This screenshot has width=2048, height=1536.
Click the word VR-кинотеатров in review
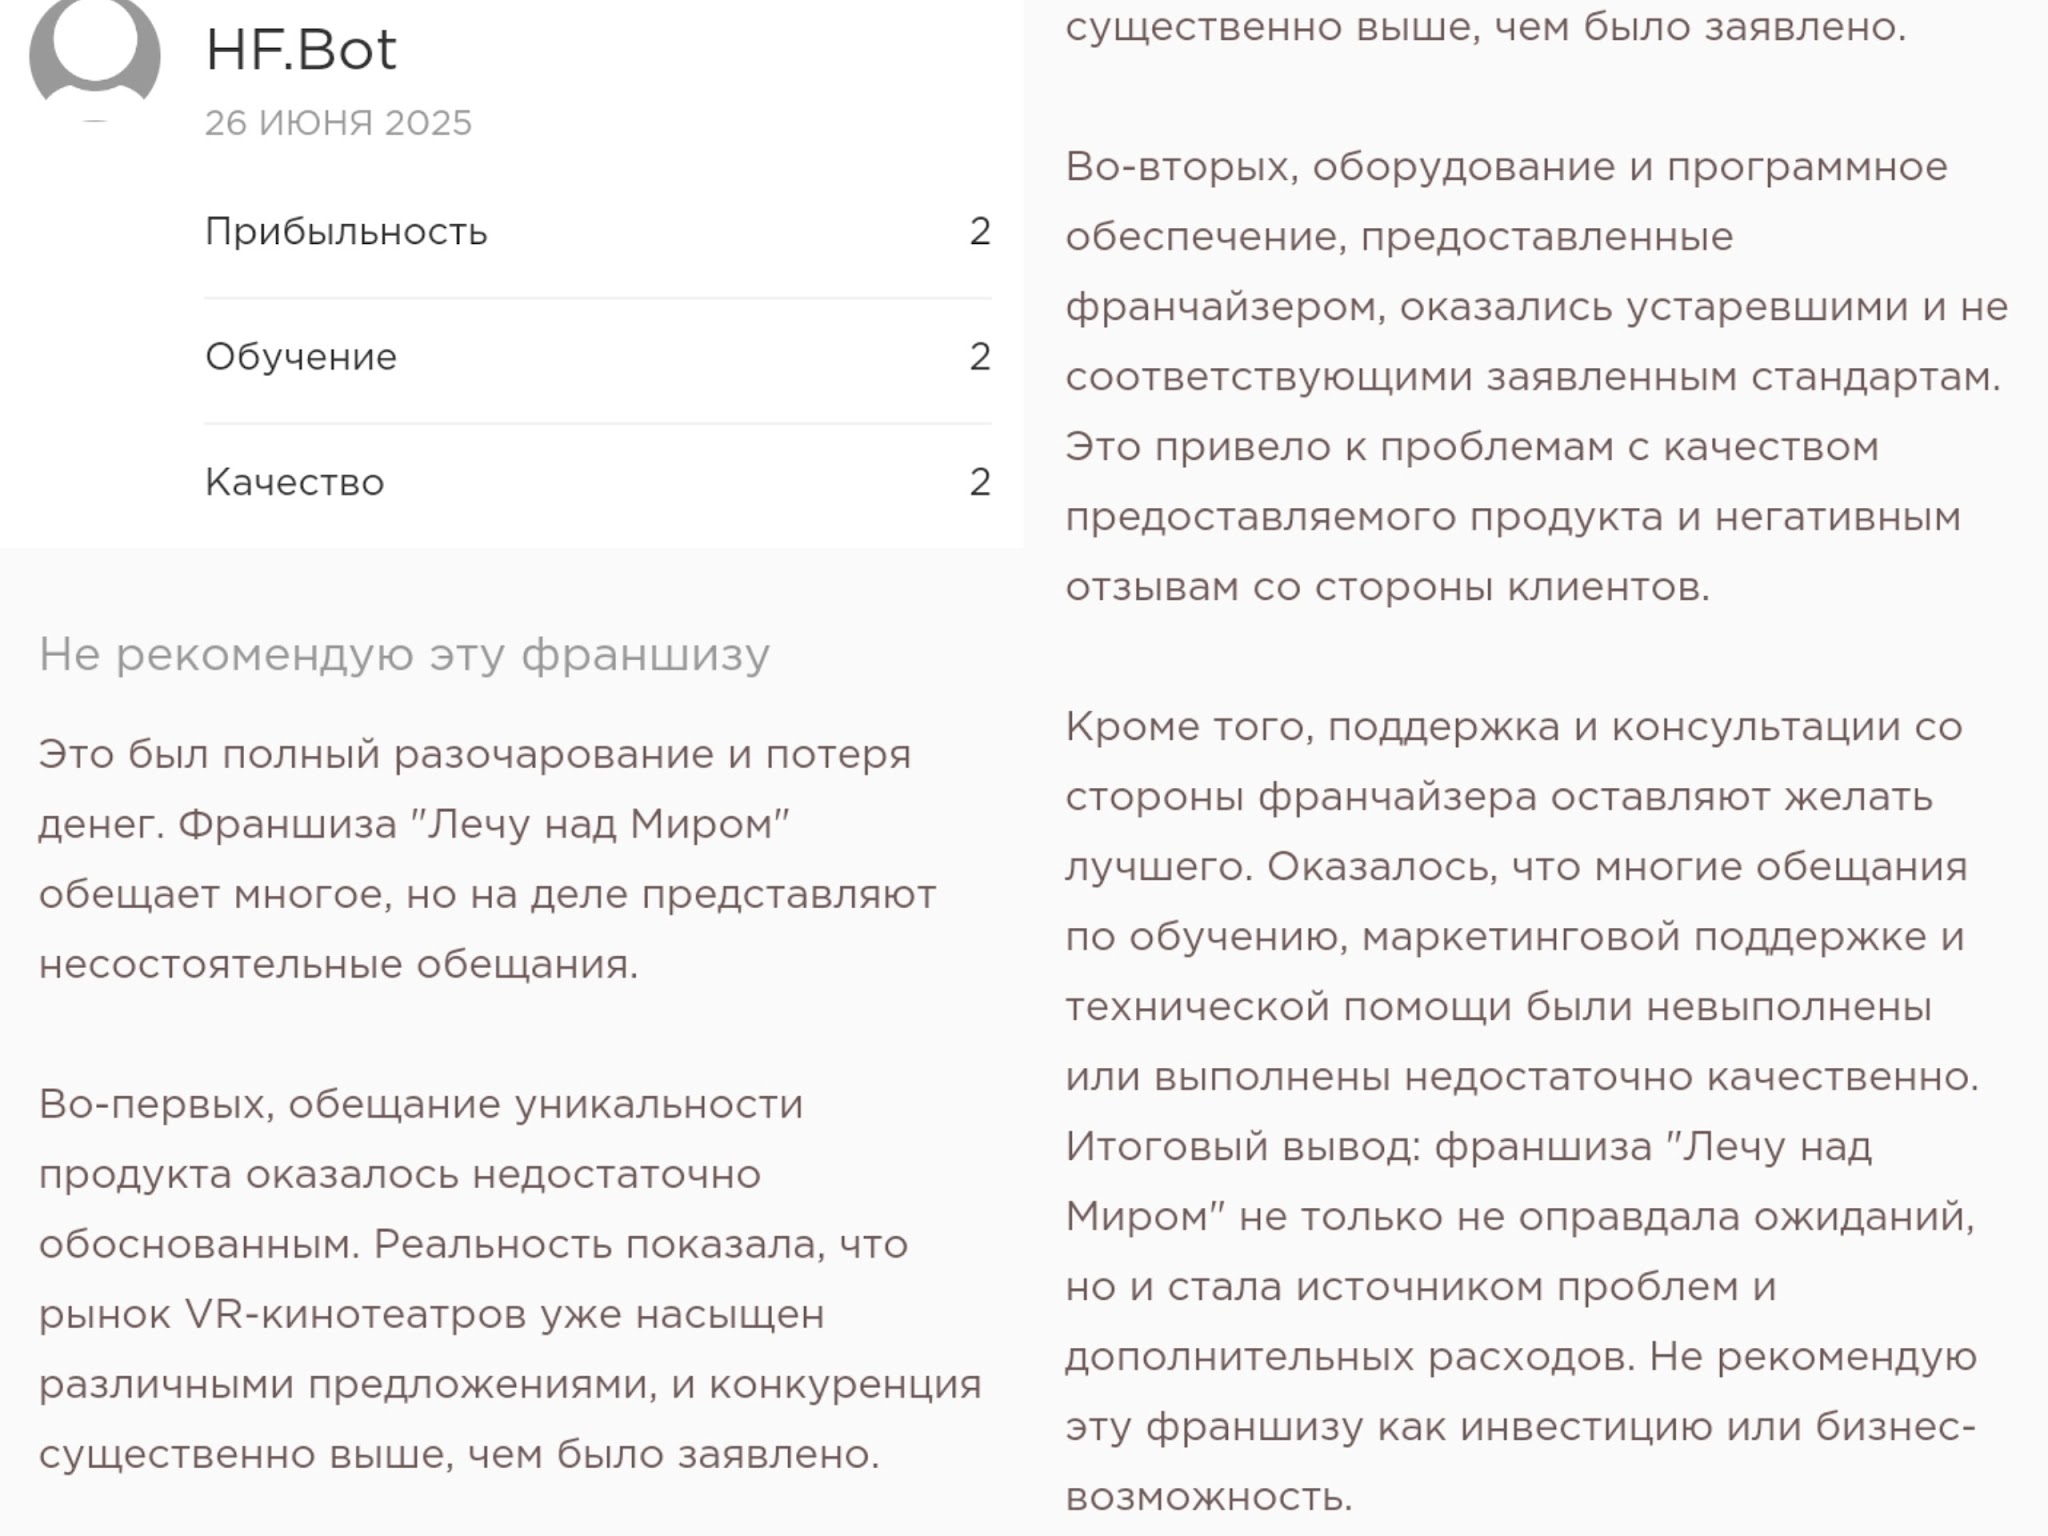355,1315
